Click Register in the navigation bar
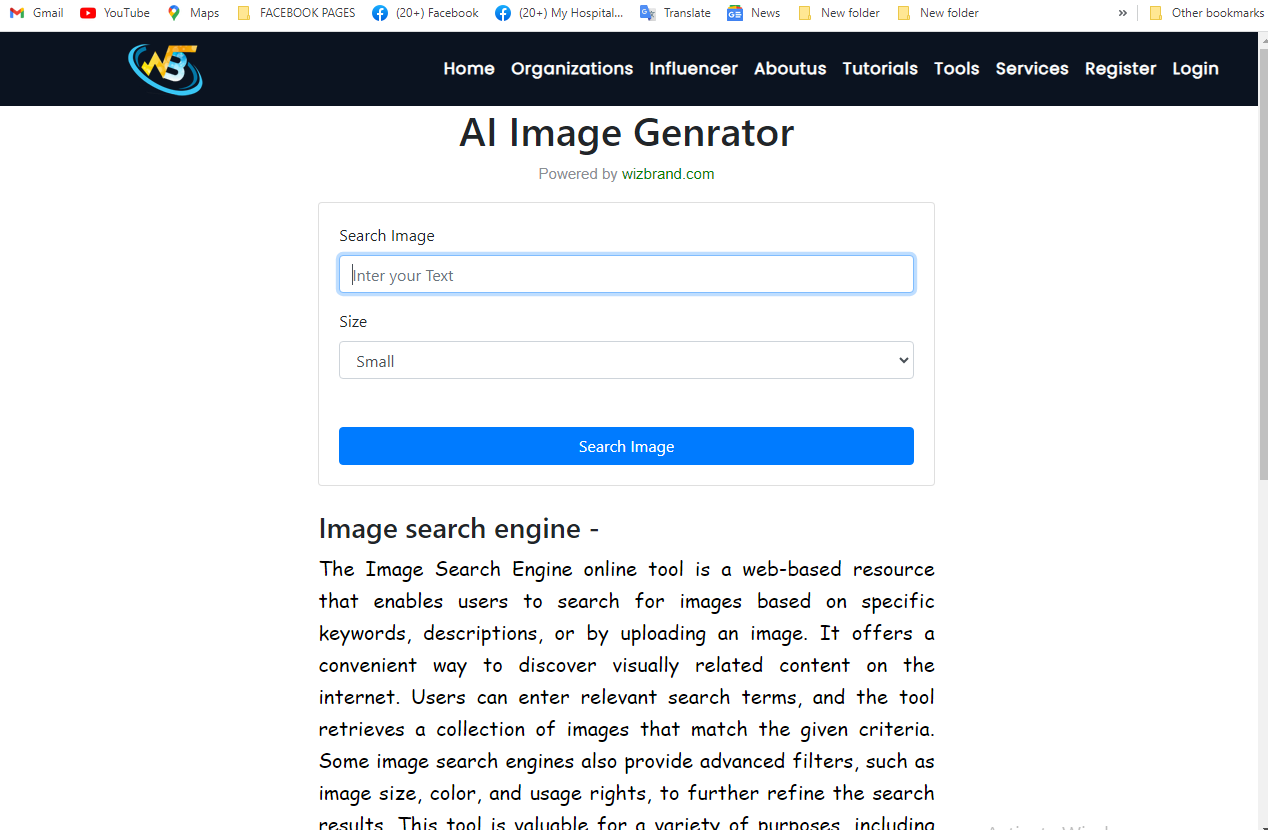Image resolution: width=1268 pixels, height=830 pixels. [x=1120, y=68]
